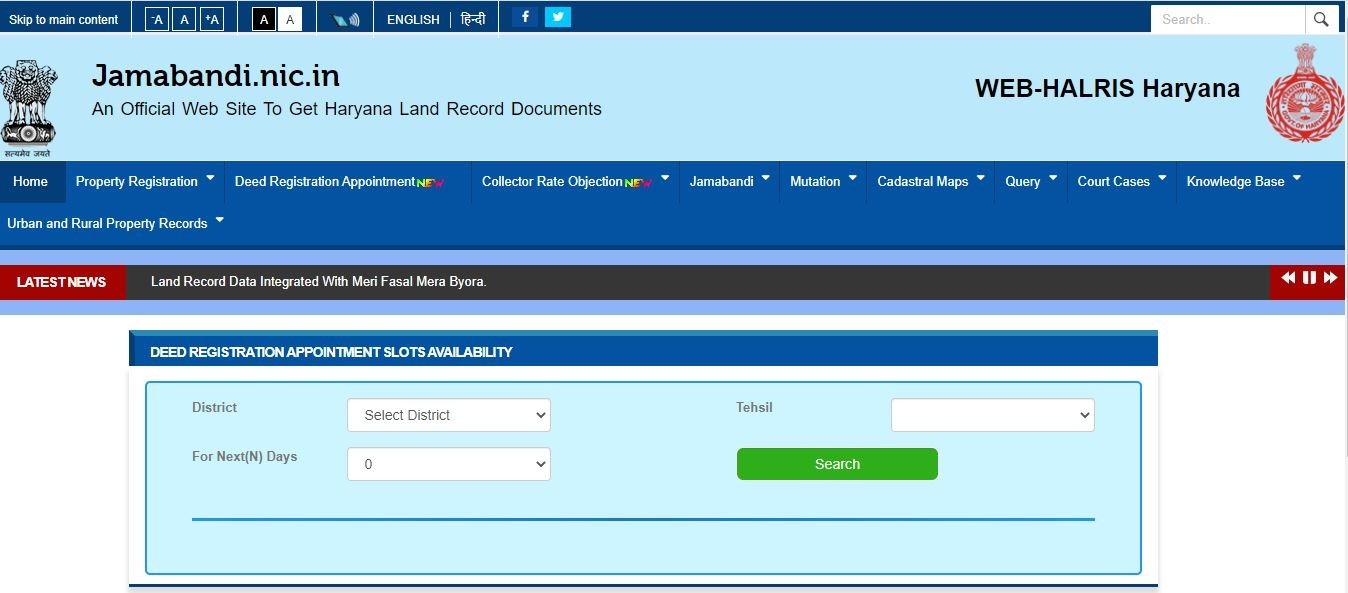Activate the screen reader speaker icon
Viewport: 1348px width, 593px height.
[344, 17]
